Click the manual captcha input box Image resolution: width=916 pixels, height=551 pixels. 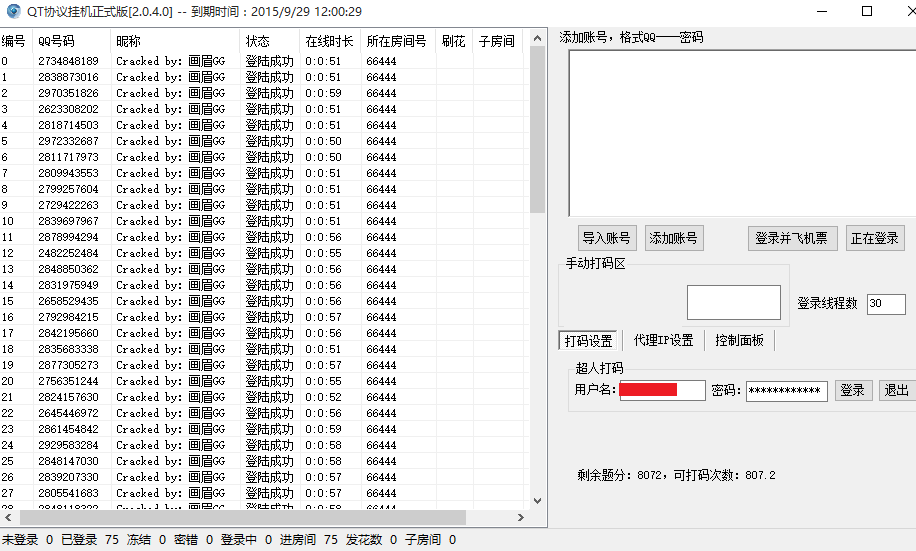pyautogui.click(x=734, y=302)
